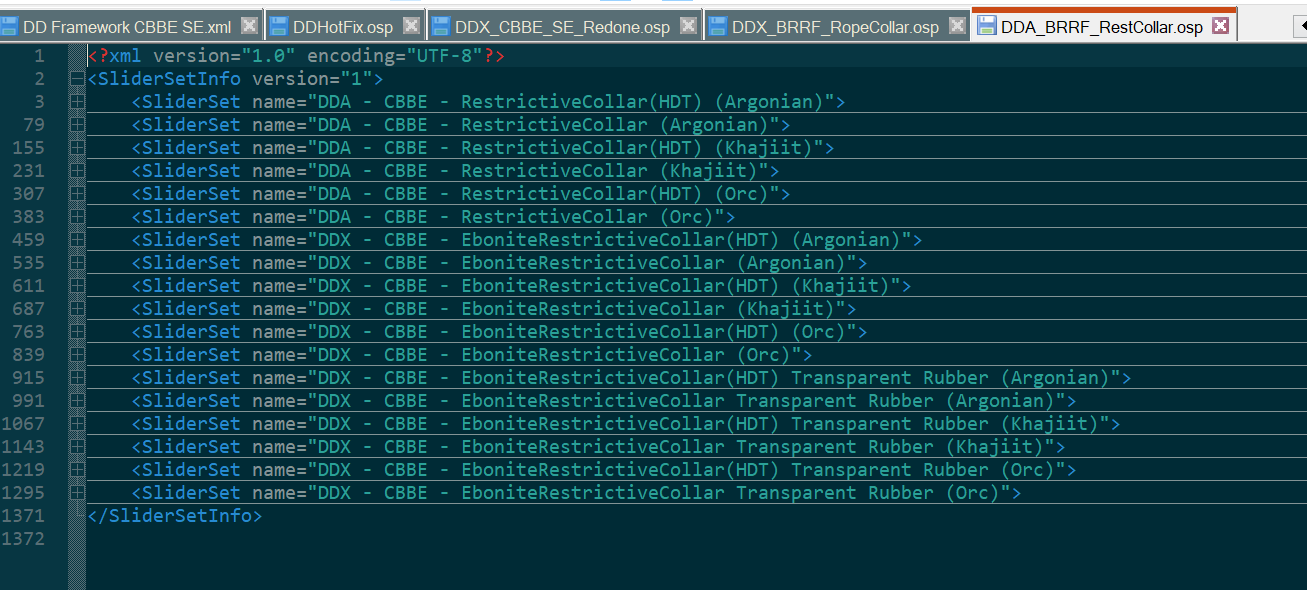Click name text "EboniteRestrictiveCollar Transparent Rubber (Orc)" on line 1295
The image size is (1307, 590).
pos(731,493)
